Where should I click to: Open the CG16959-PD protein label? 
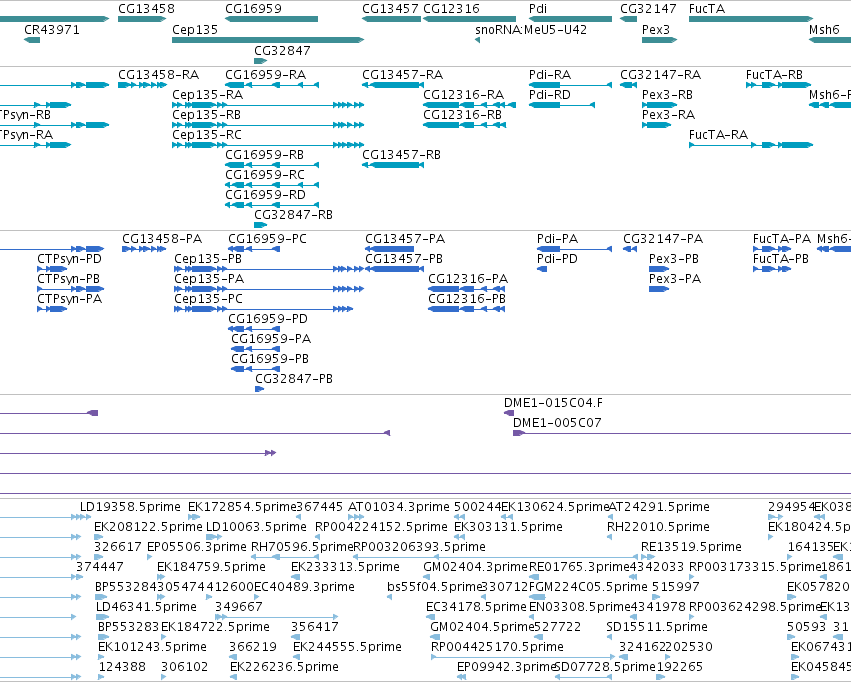tap(268, 318)
